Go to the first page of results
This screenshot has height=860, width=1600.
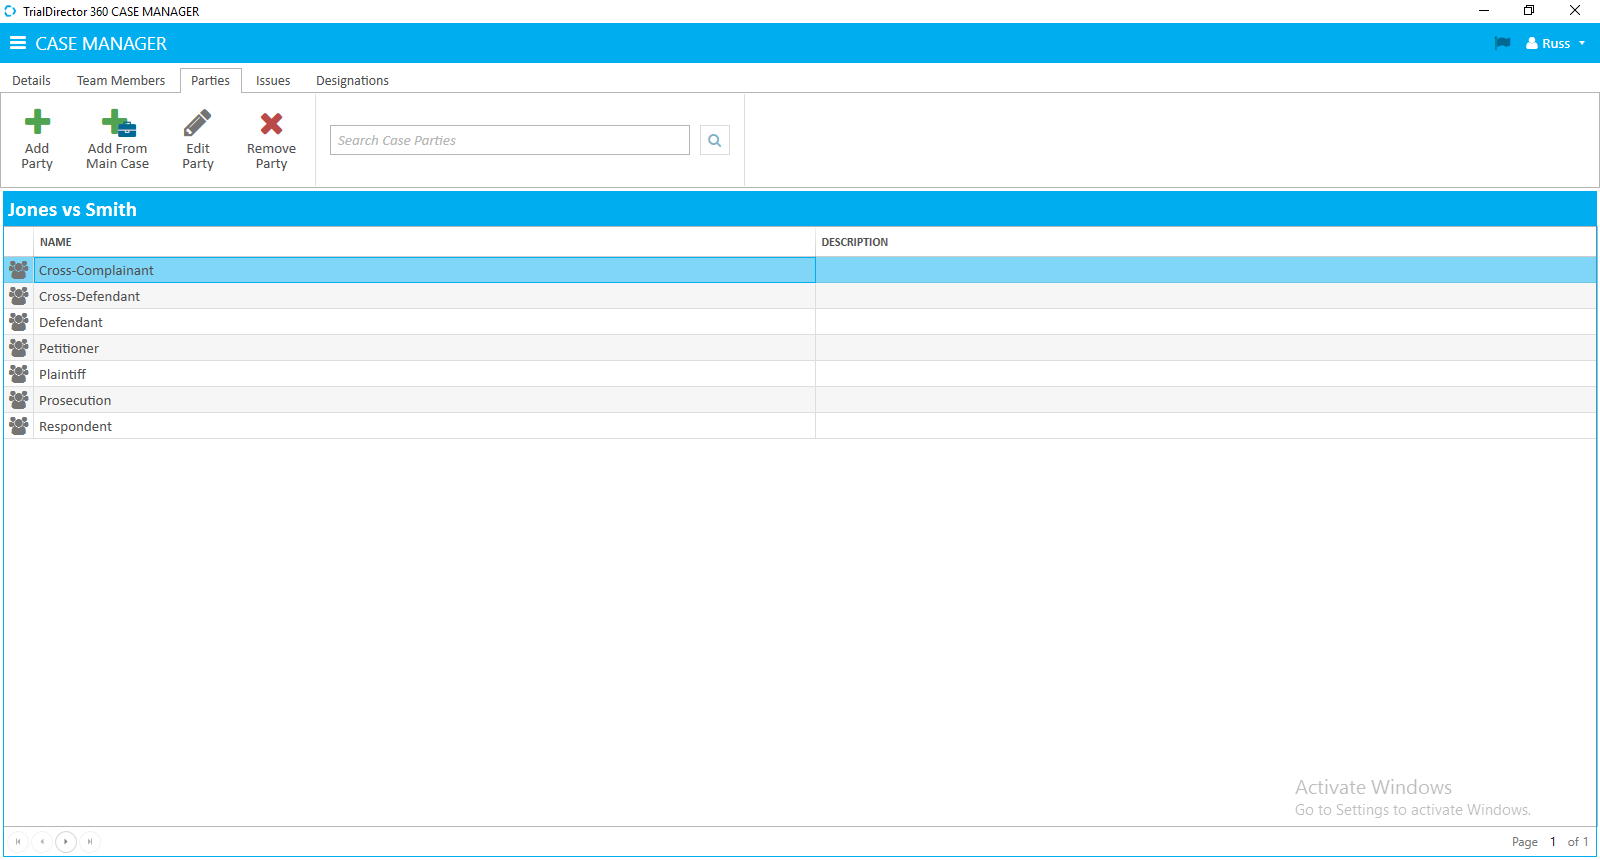(x=18, y=842)
